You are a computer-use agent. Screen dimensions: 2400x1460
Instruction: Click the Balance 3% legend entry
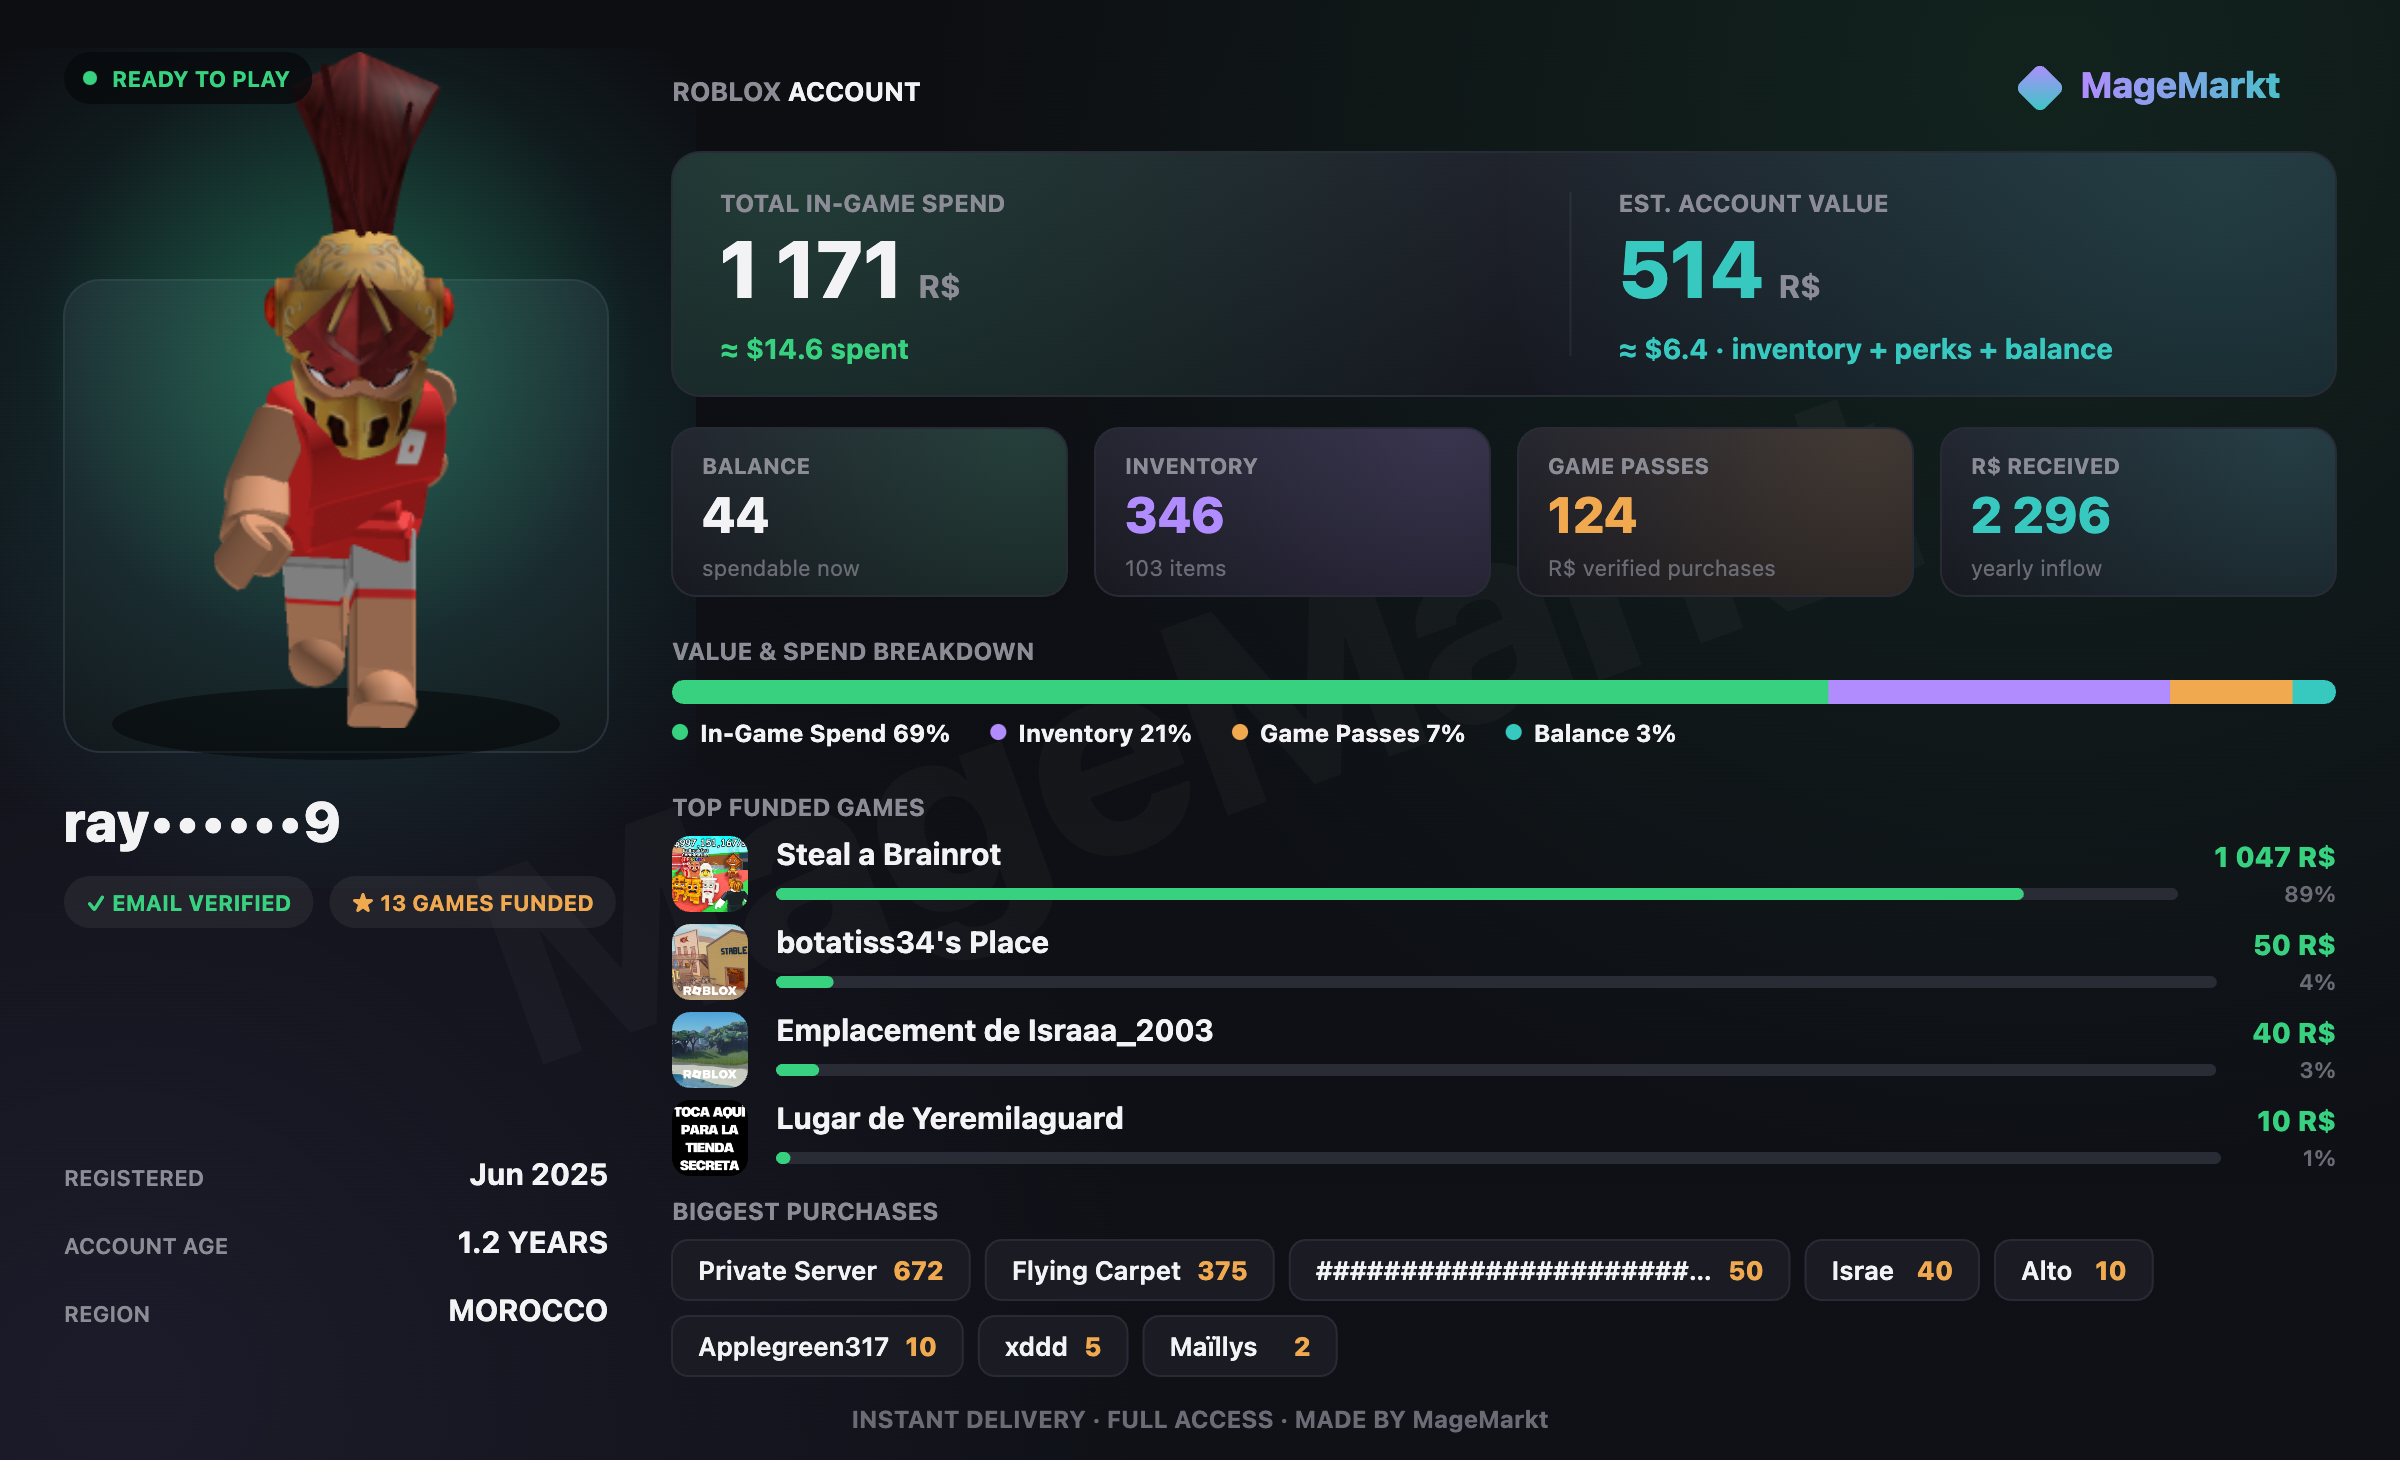1591,733
